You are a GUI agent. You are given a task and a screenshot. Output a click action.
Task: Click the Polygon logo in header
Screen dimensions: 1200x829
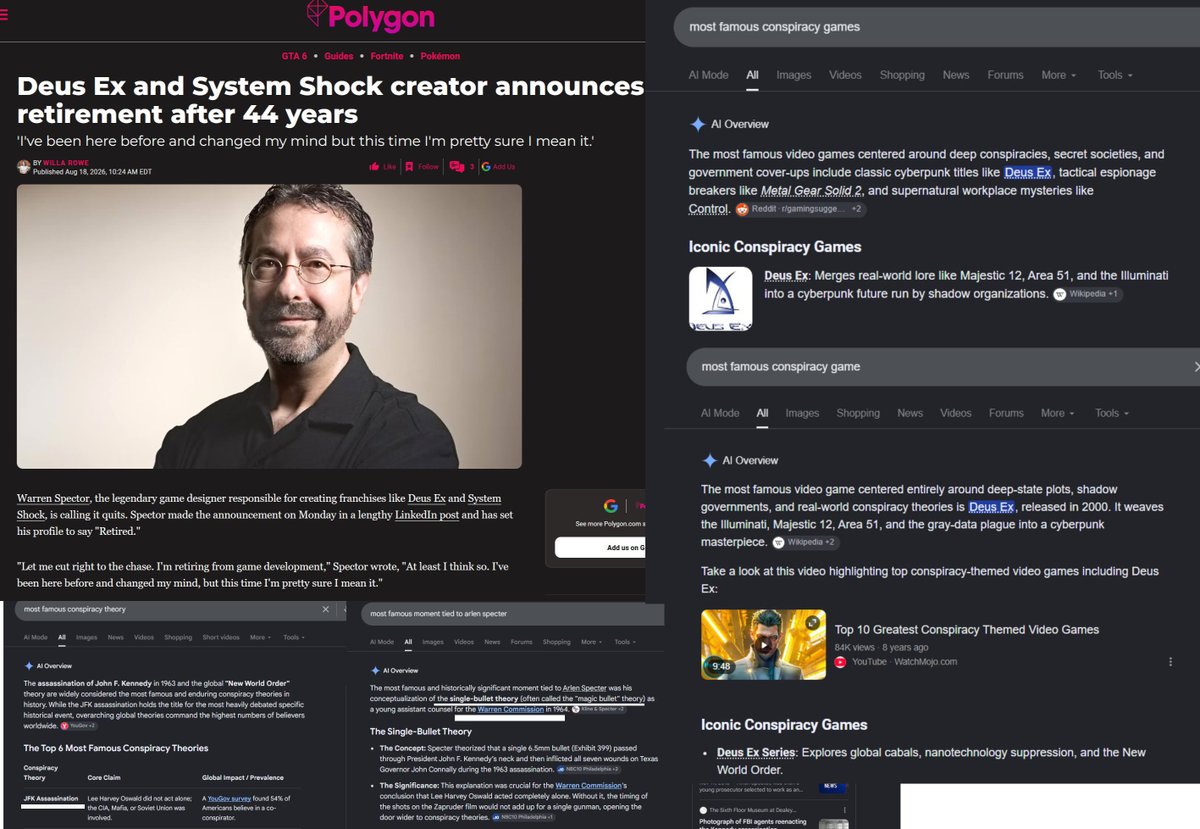370,17
